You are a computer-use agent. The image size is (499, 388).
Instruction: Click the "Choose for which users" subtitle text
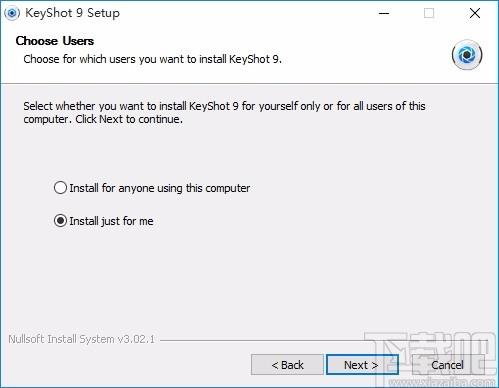click(152, 59)
